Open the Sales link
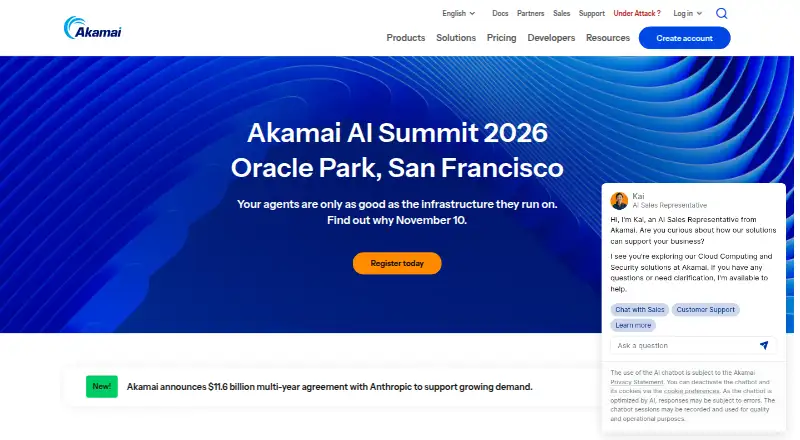Viewport: 800px width, 440px height. pos(561,13)
